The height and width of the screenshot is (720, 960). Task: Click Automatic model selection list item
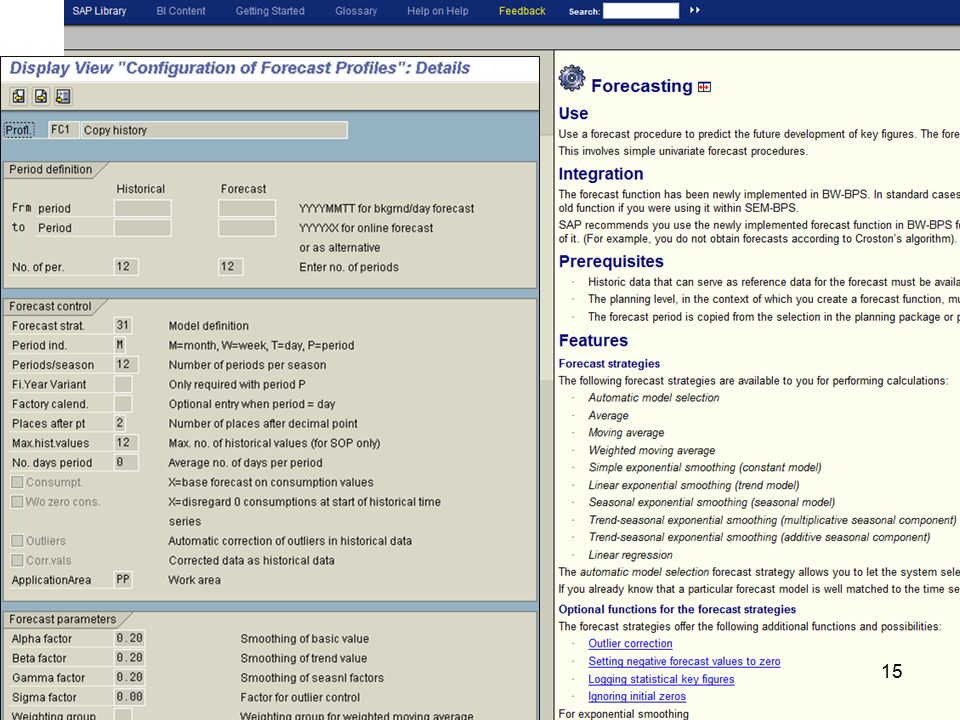click(x=654, y=398)
